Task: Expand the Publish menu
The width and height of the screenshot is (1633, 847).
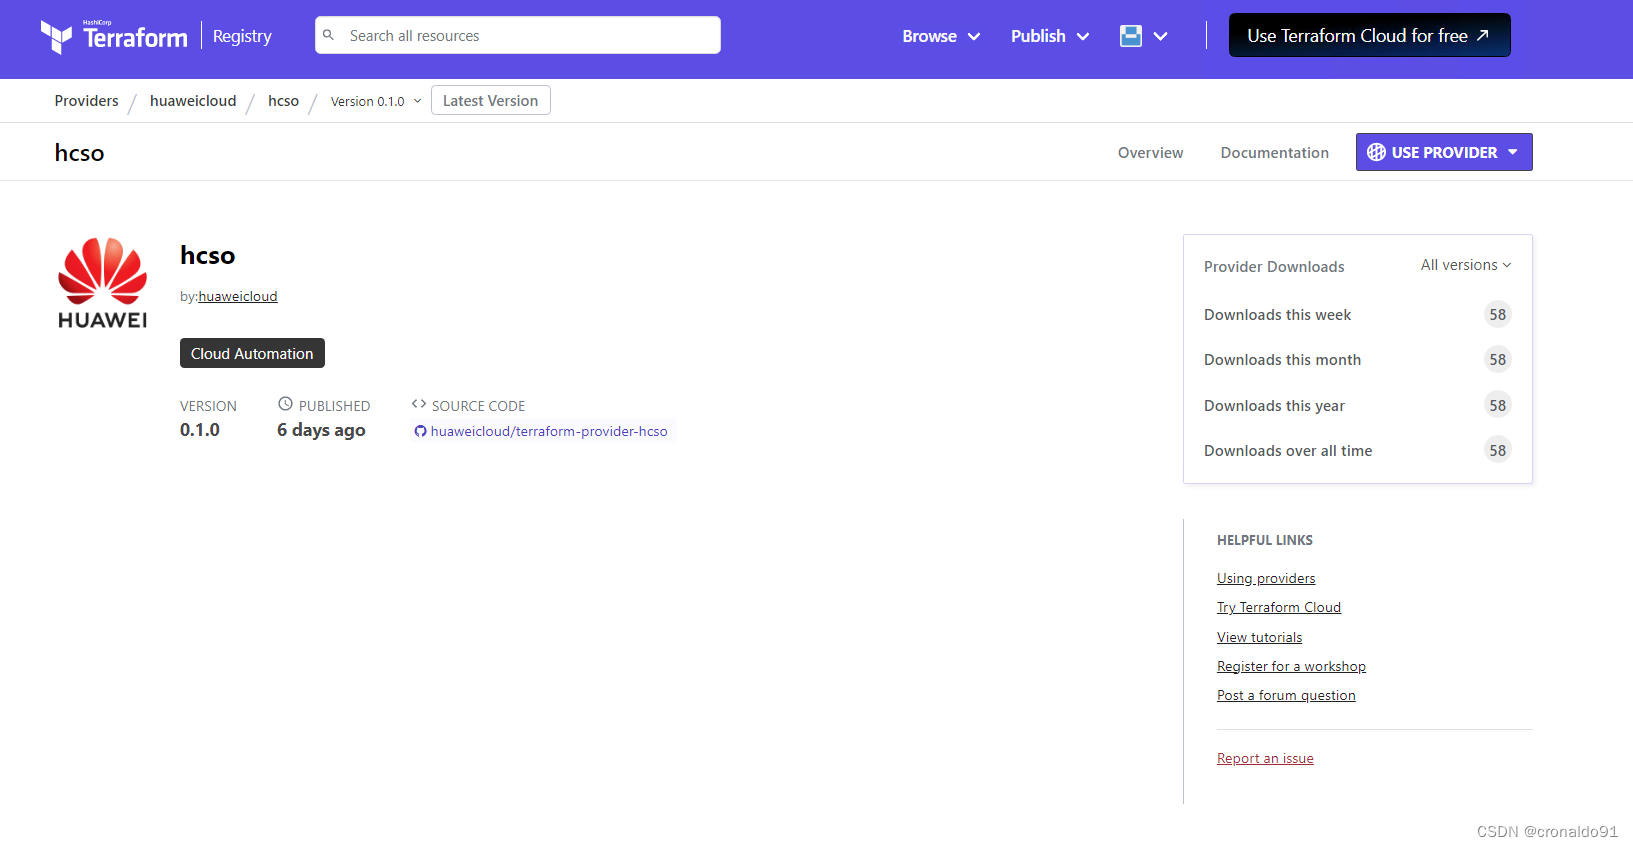Action: 1050,36
